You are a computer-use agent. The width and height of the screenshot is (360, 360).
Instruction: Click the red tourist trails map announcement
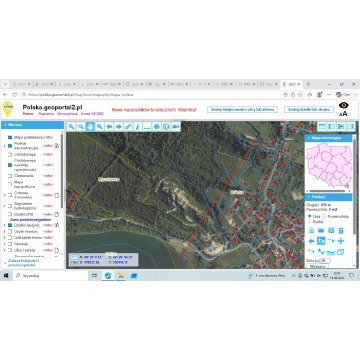[x=154, y=109]
